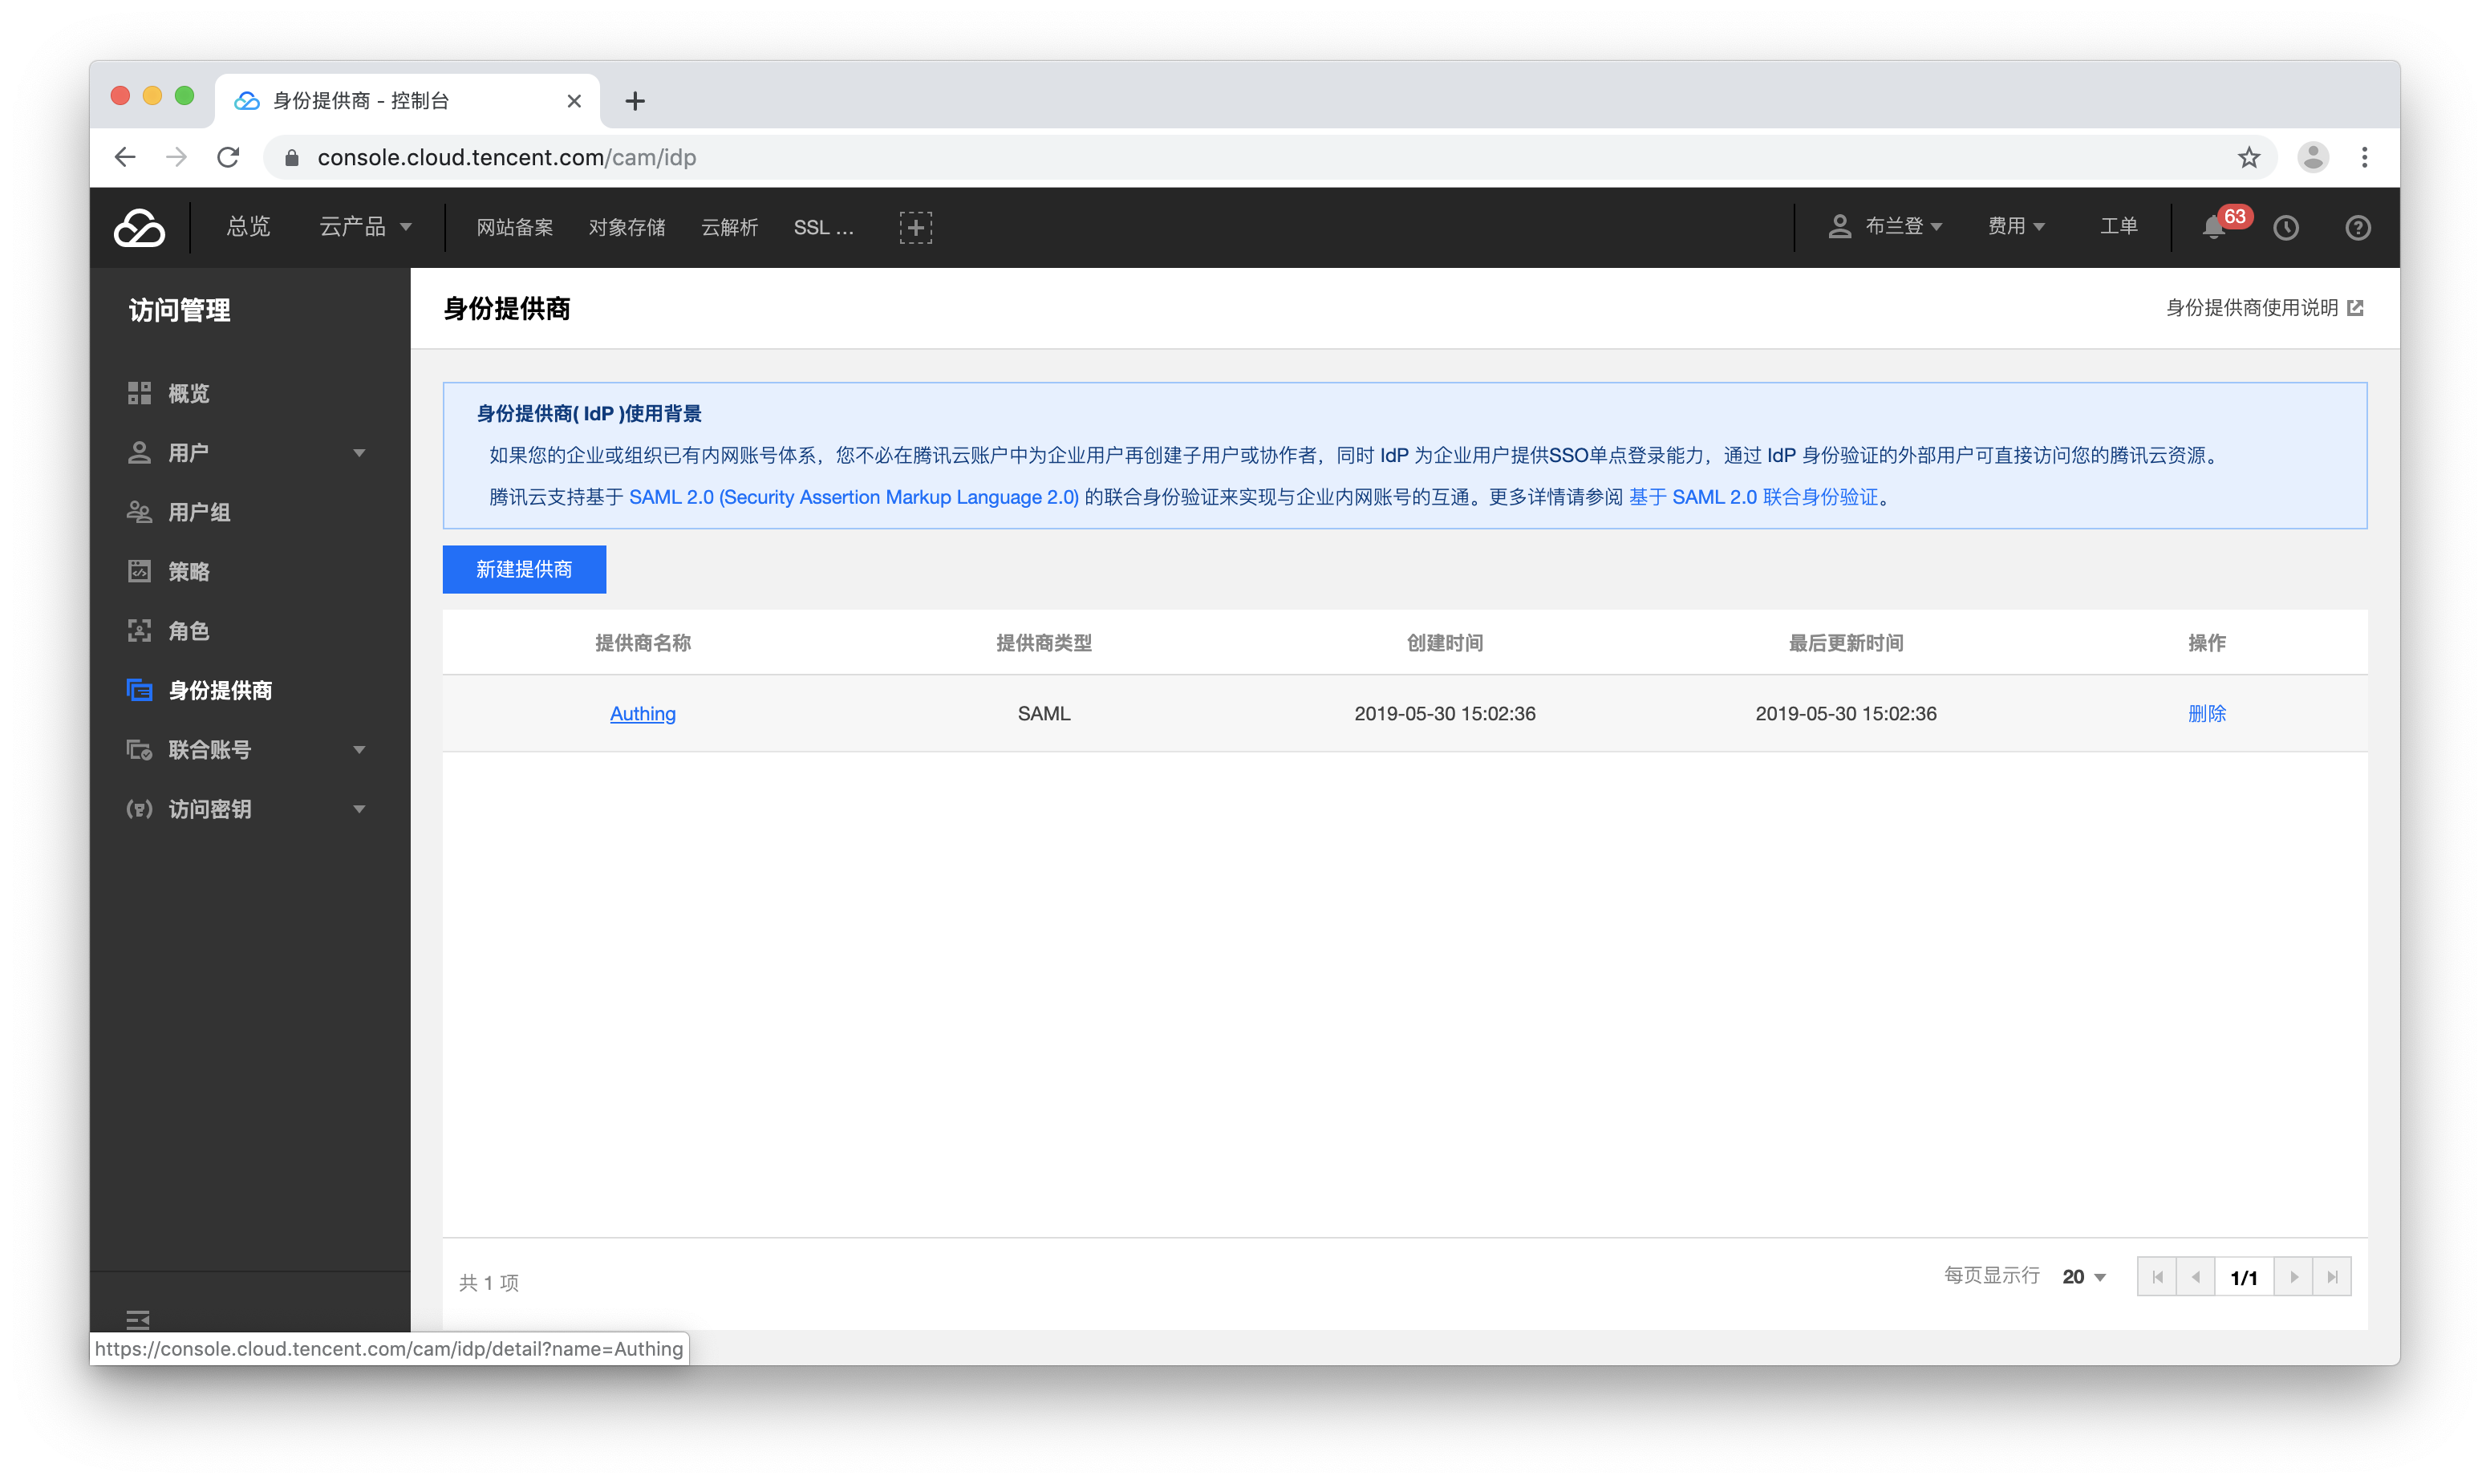The height and width of the screenshot is (1484, 2490).
Task: Open the 策略 section
Action: (188, 571)
